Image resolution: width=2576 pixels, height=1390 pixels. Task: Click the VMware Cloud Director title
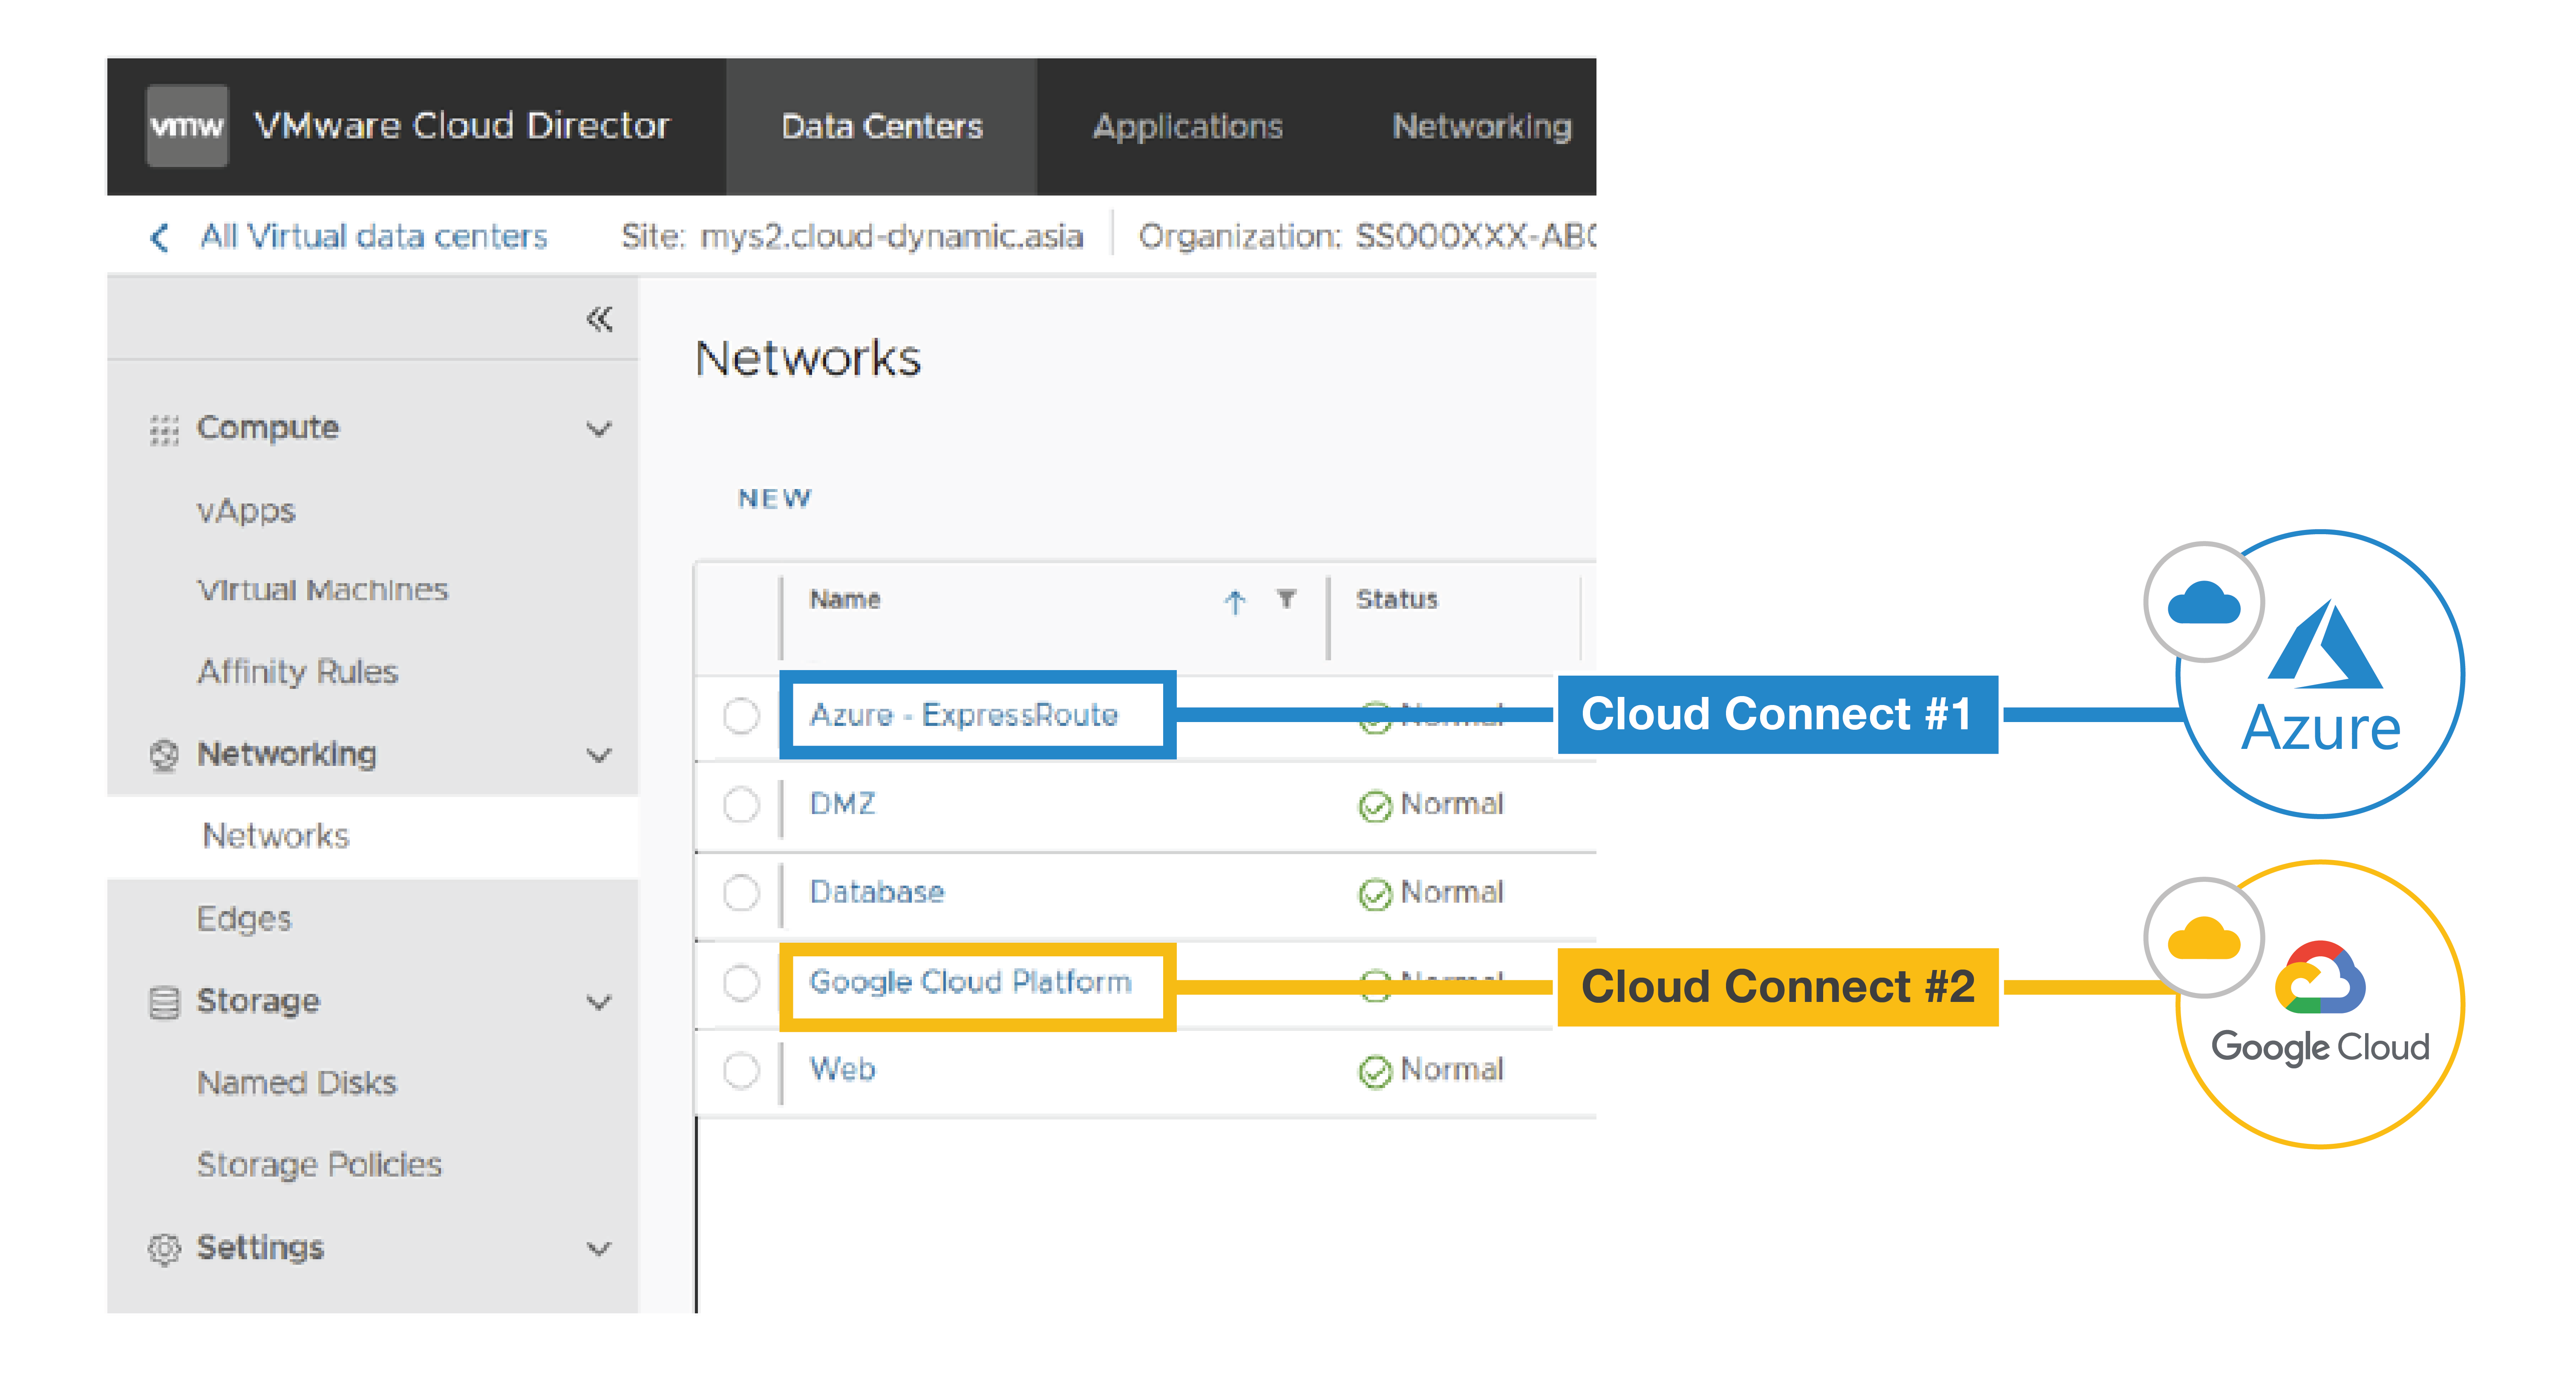click(x=461, y=126)
